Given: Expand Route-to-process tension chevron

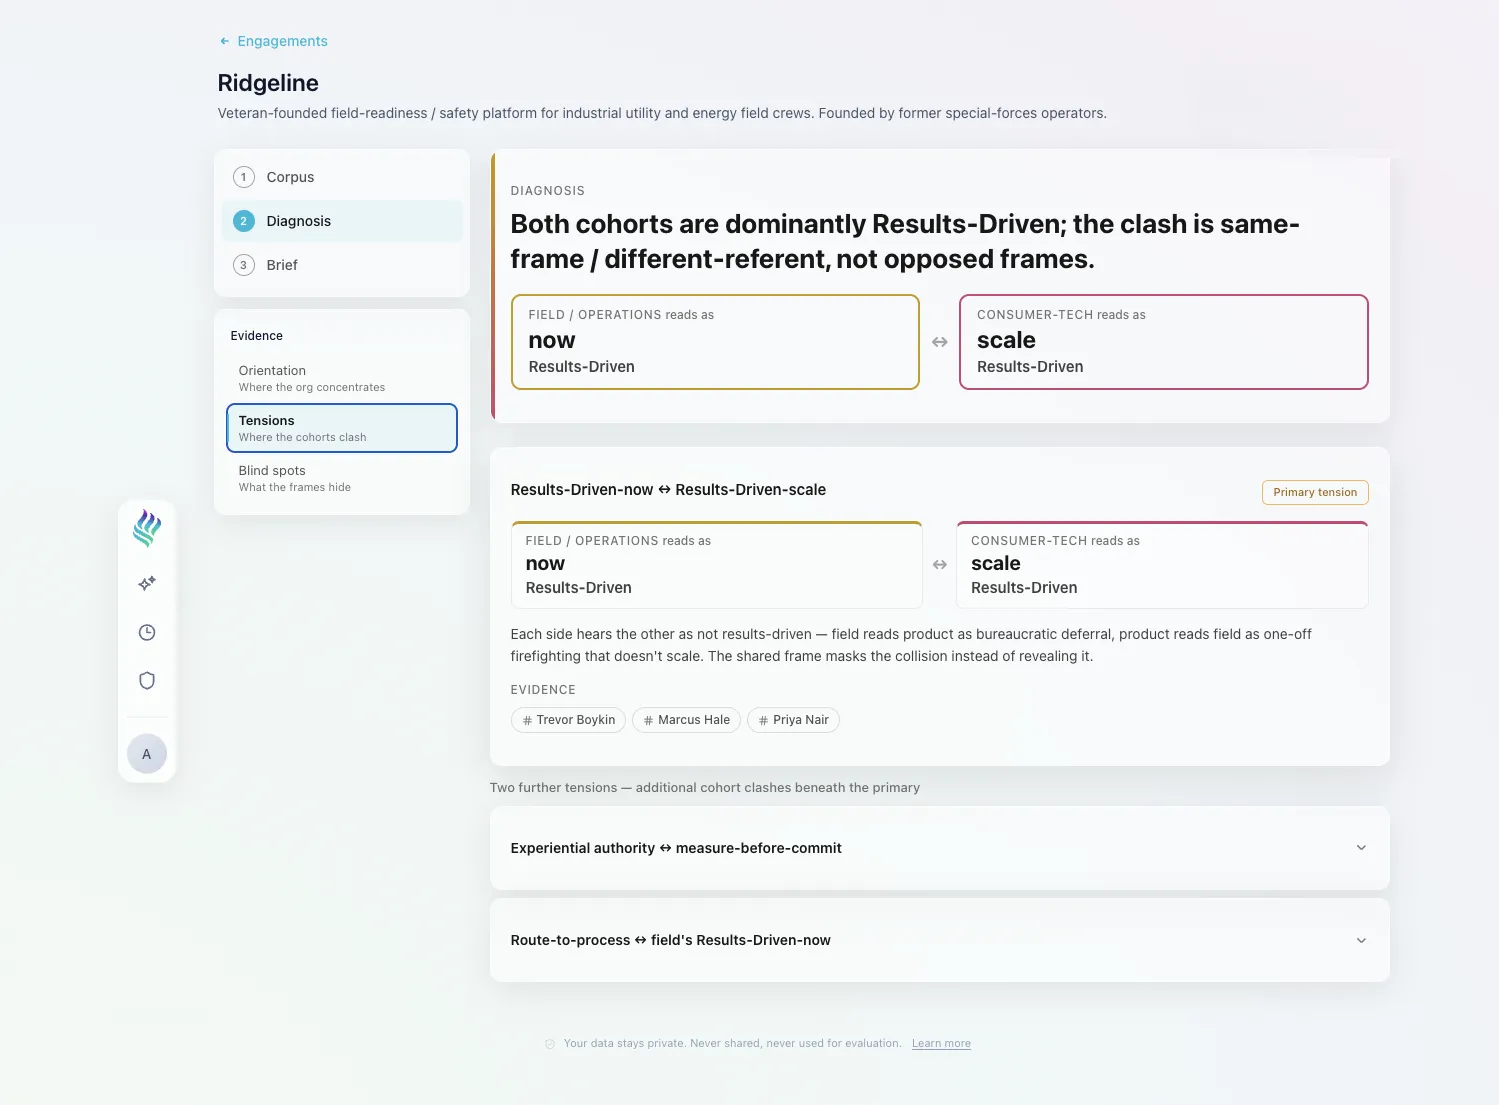Looking at the screenshot, I should tap(1361, 940).
